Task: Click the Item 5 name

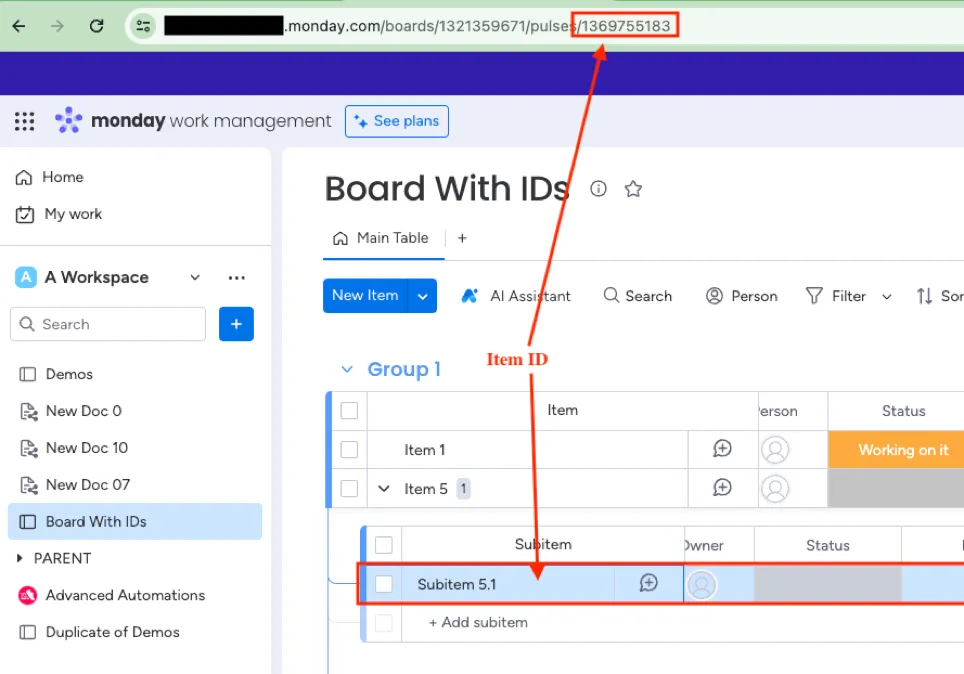Action: [425, 489]
